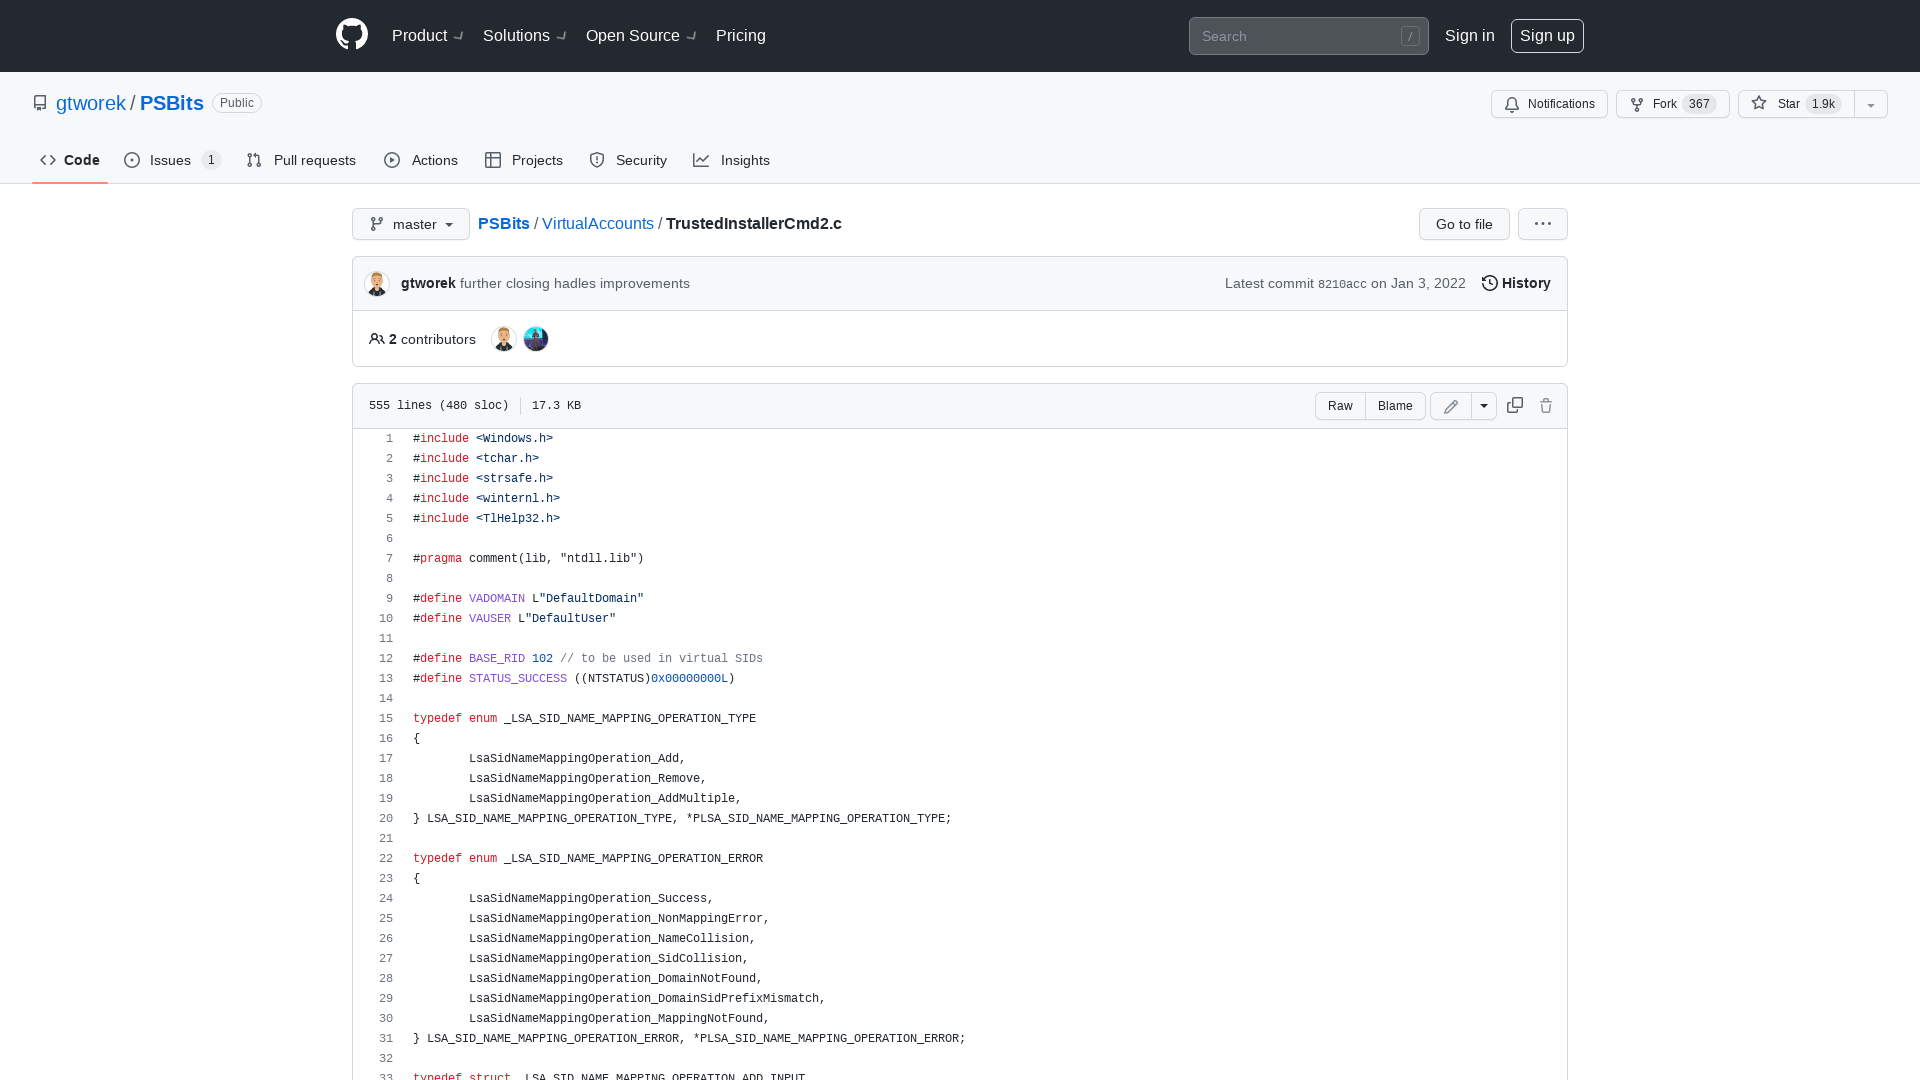
Task: Expand the Open Source menu
Action: (x=641, y=36)
